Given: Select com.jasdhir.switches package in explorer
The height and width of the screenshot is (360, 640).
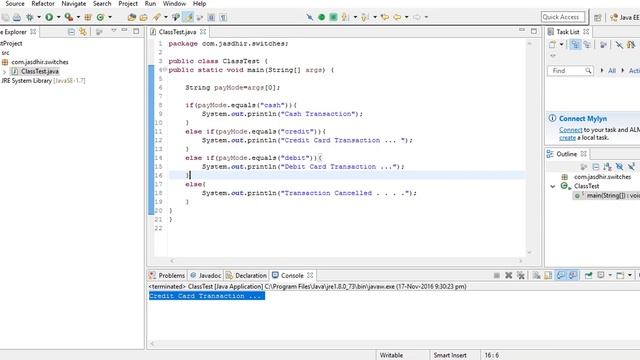Looking at the screenshot, I should point(40,62).
